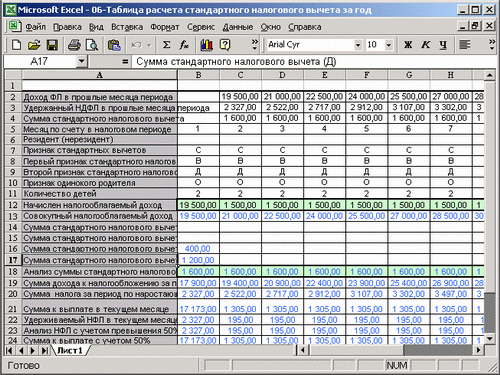Print the sheet using the printer icon
This screenshot has width=500, height=375.
coord(74,45)
